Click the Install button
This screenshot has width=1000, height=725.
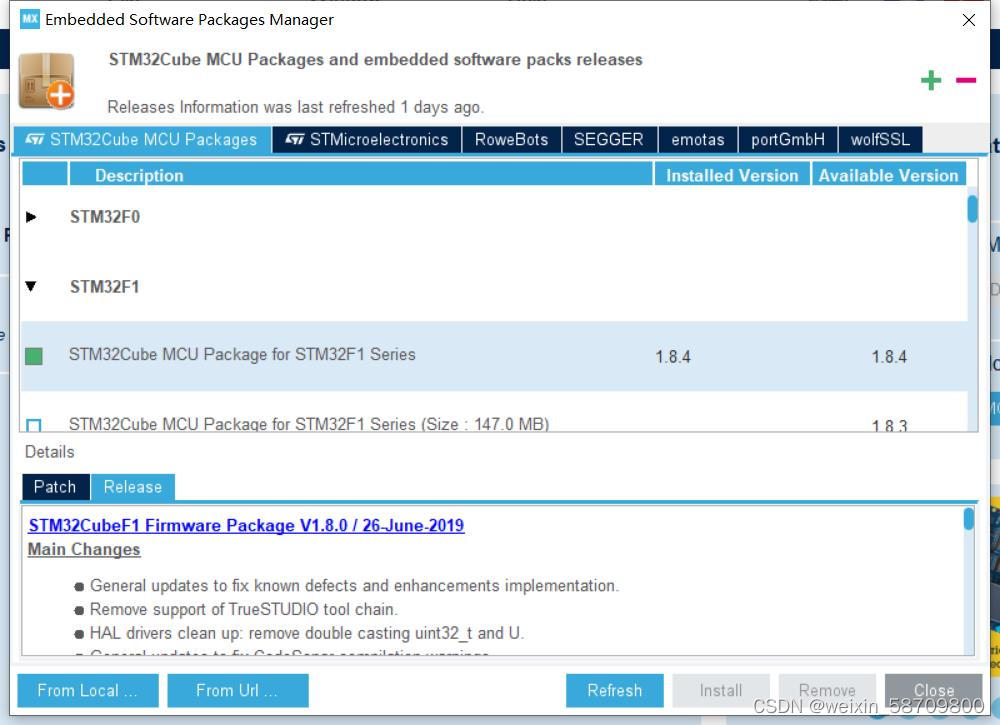point(721,691)
